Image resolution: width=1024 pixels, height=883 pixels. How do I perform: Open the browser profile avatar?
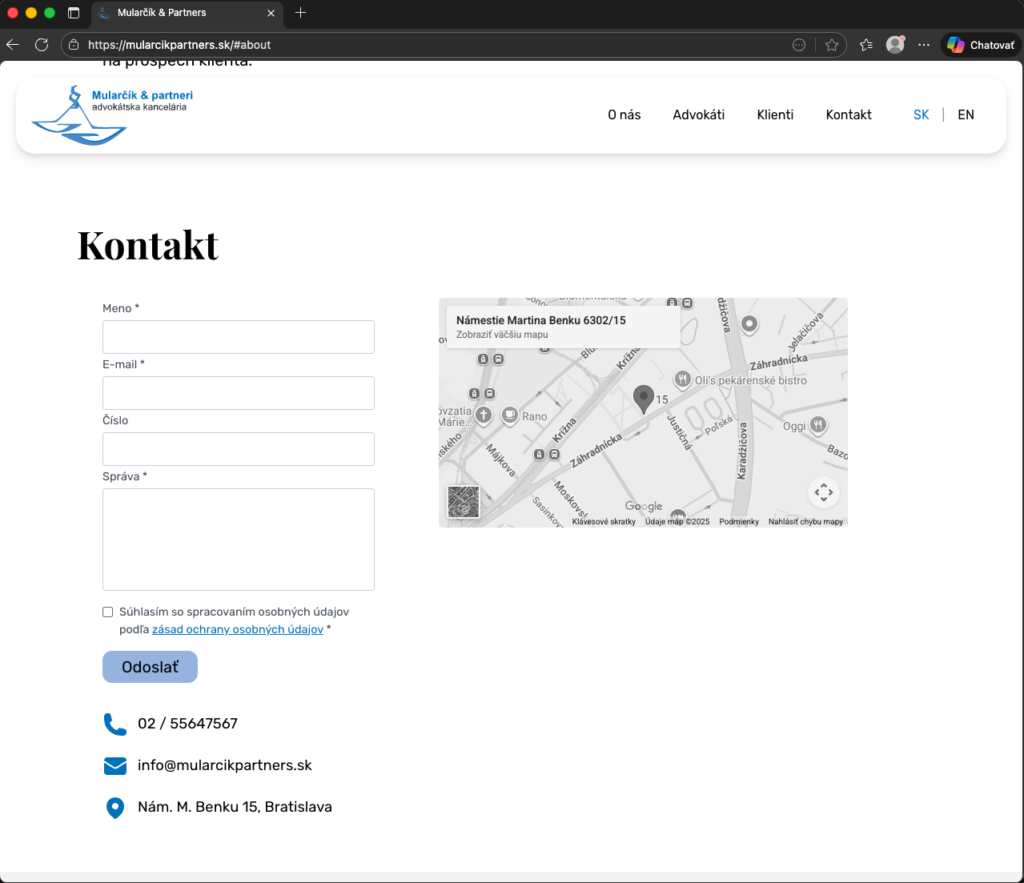895,44
